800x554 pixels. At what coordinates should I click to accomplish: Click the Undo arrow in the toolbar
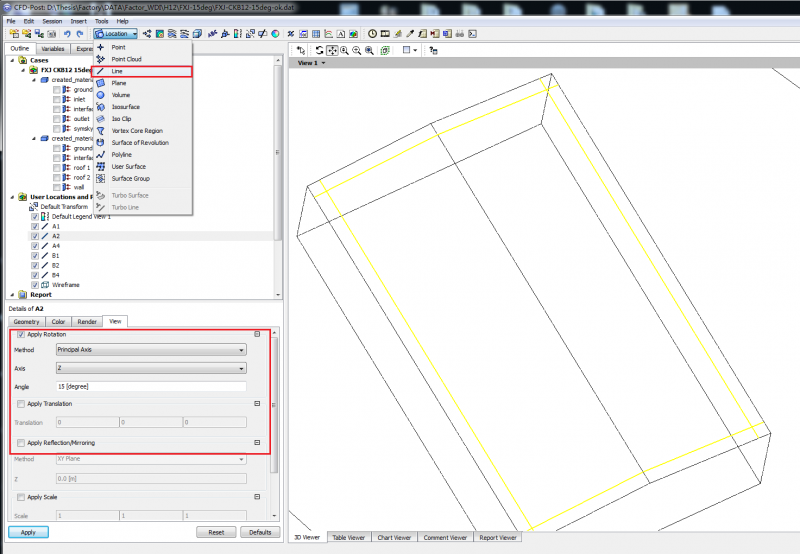click(66, 34)
